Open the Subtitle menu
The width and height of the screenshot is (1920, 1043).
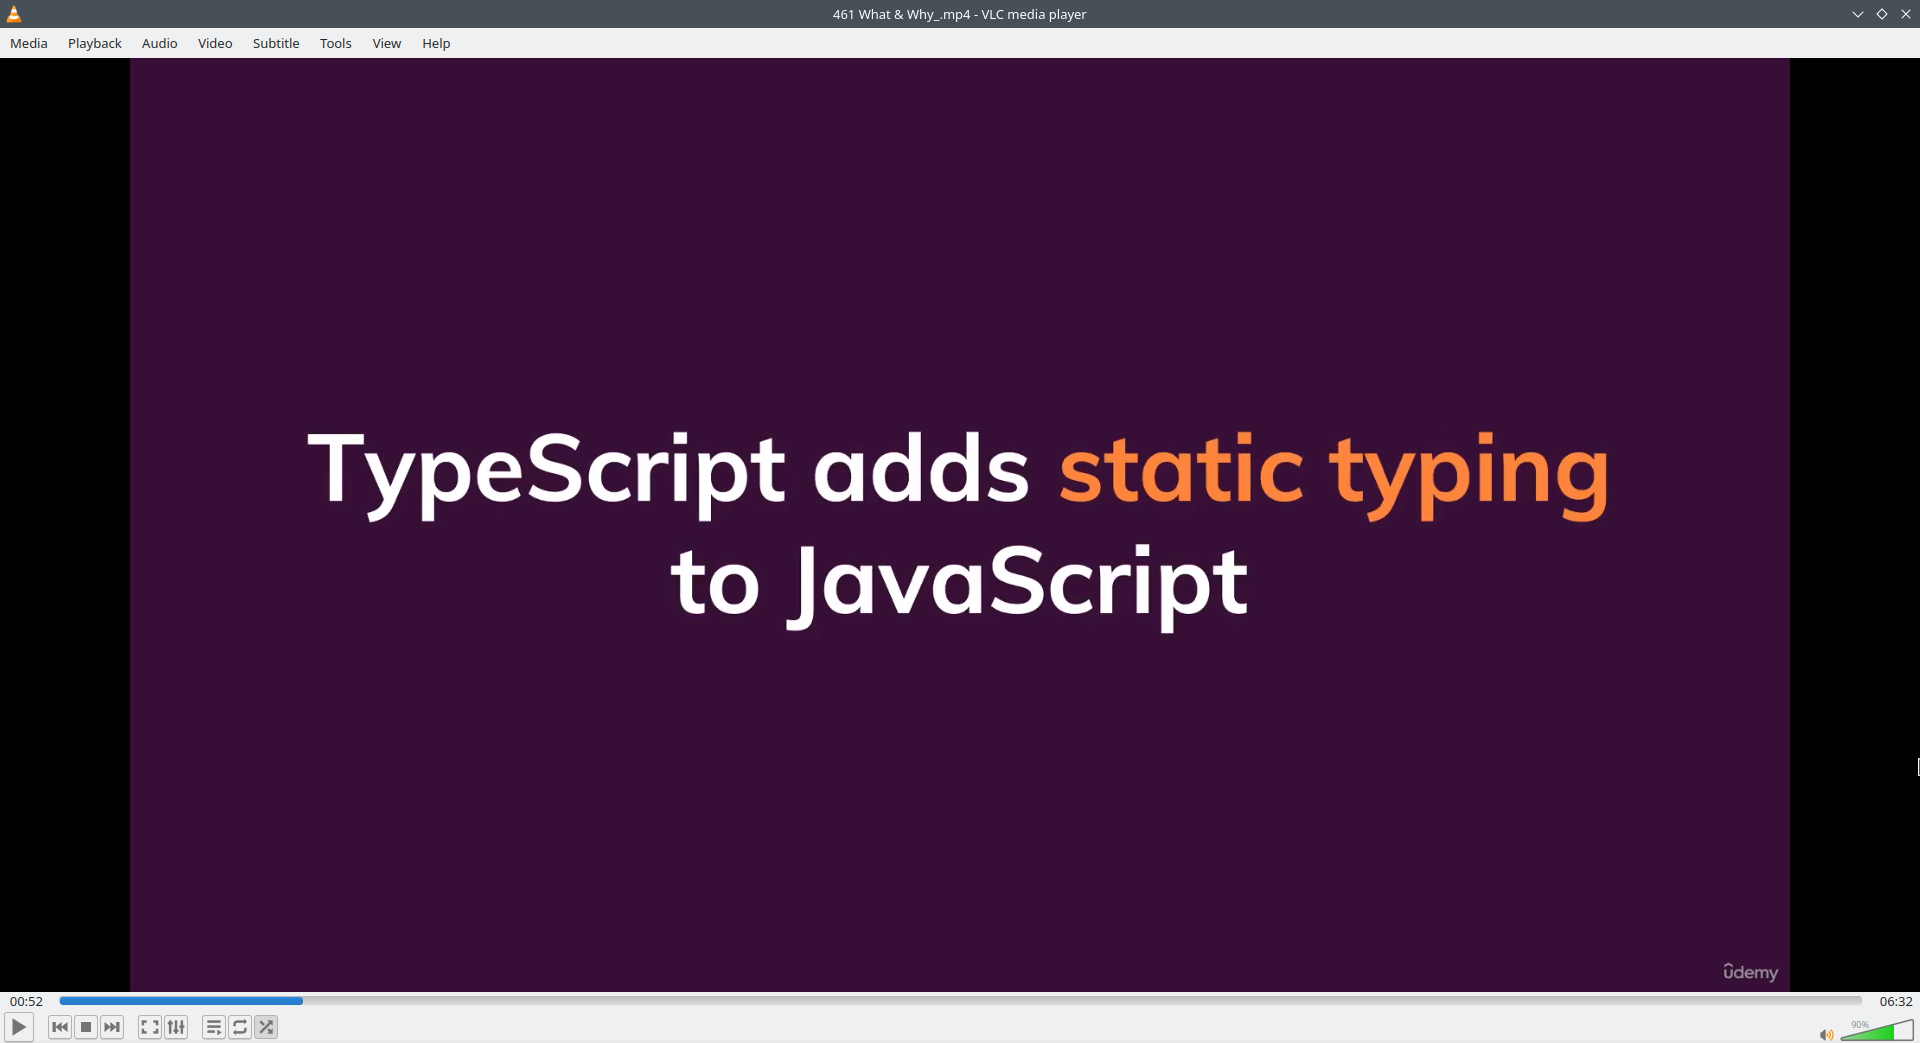coord(276,43)
